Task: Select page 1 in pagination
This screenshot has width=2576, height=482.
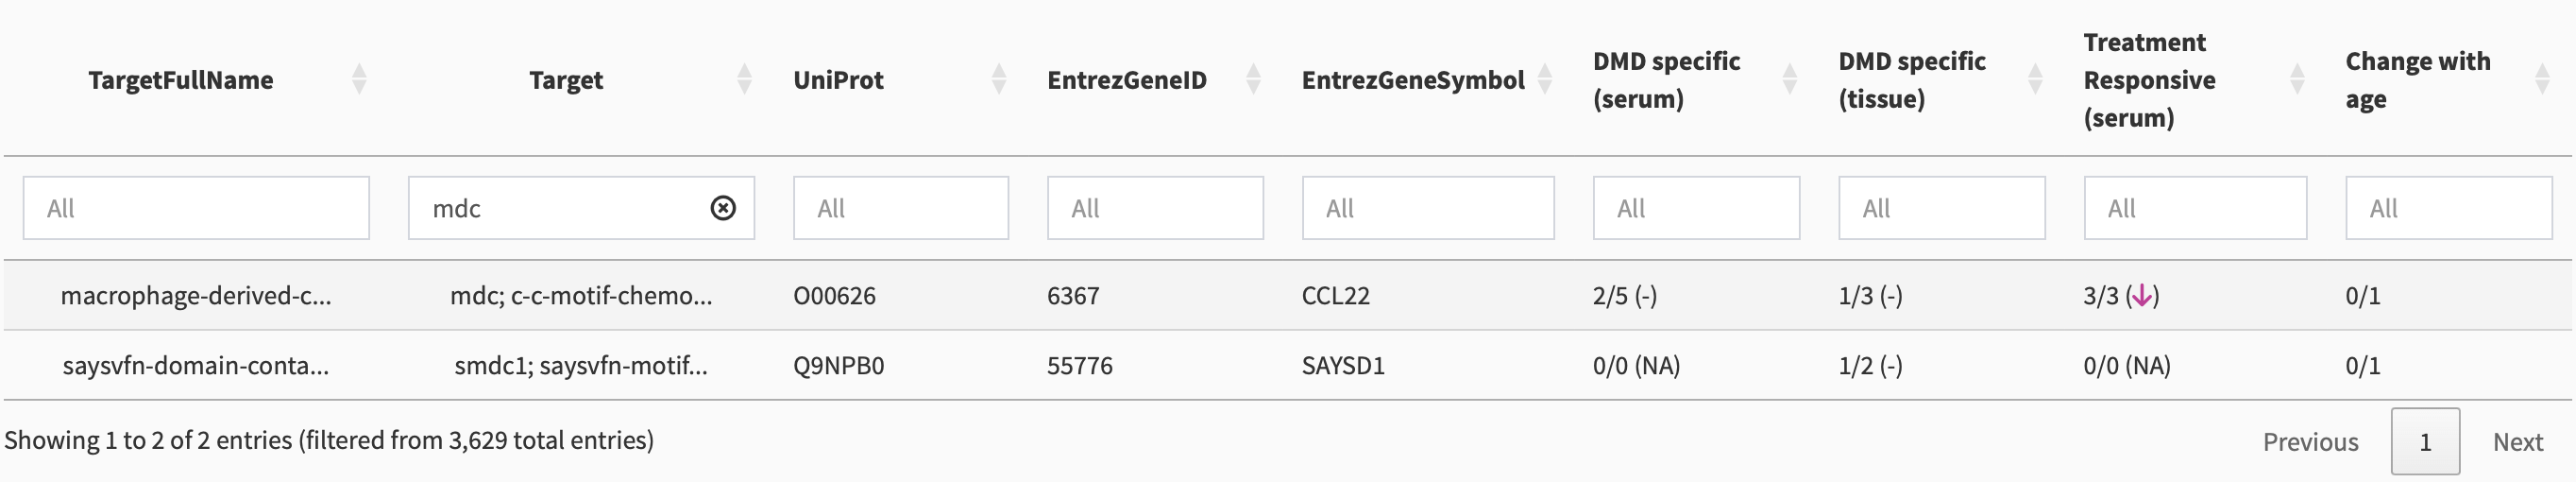Action: tap(2425, 442)
